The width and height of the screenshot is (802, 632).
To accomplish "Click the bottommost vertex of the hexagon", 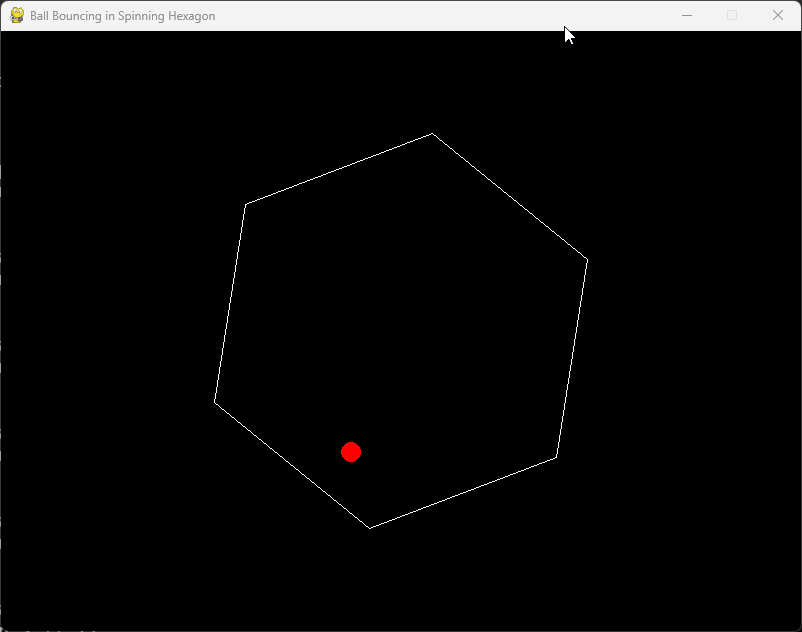I will [370, 528].
